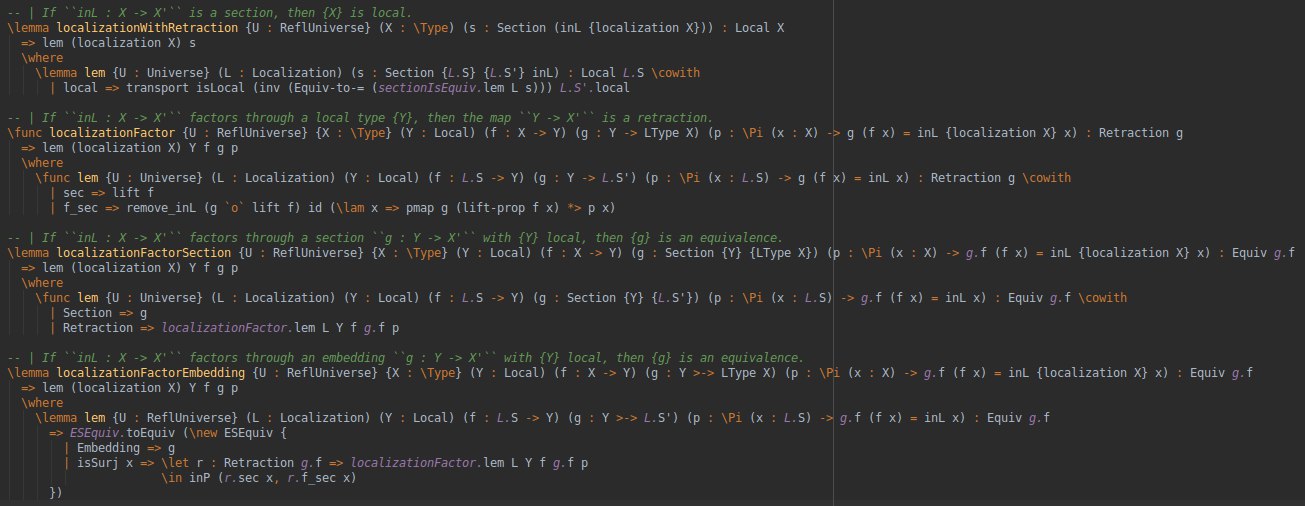Click the lemma name localizationFactorEmbedding

tap(149, 372)
